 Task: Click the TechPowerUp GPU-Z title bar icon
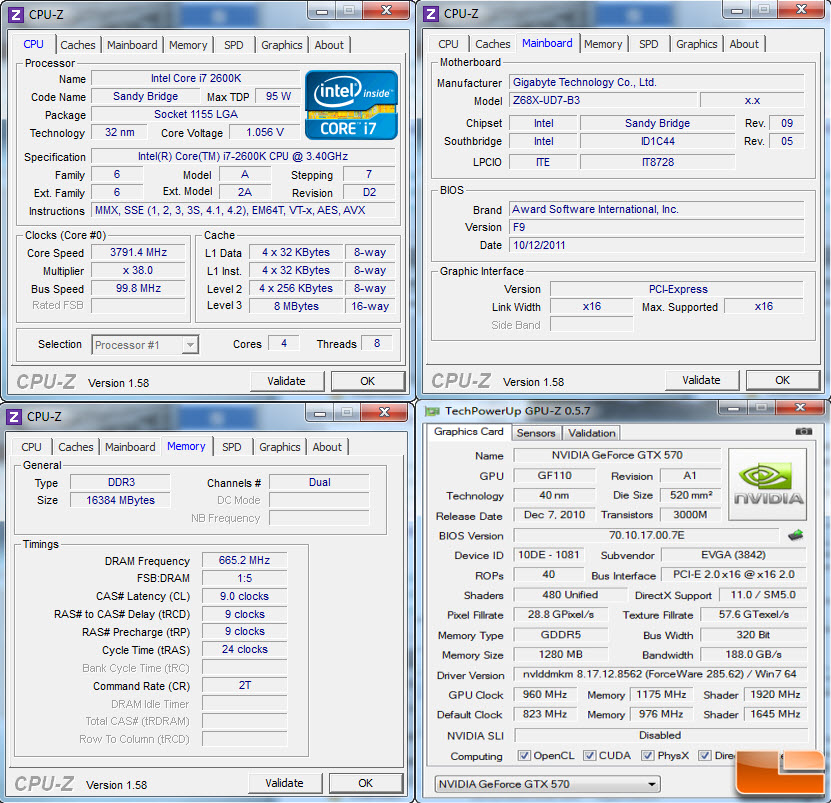433,411
